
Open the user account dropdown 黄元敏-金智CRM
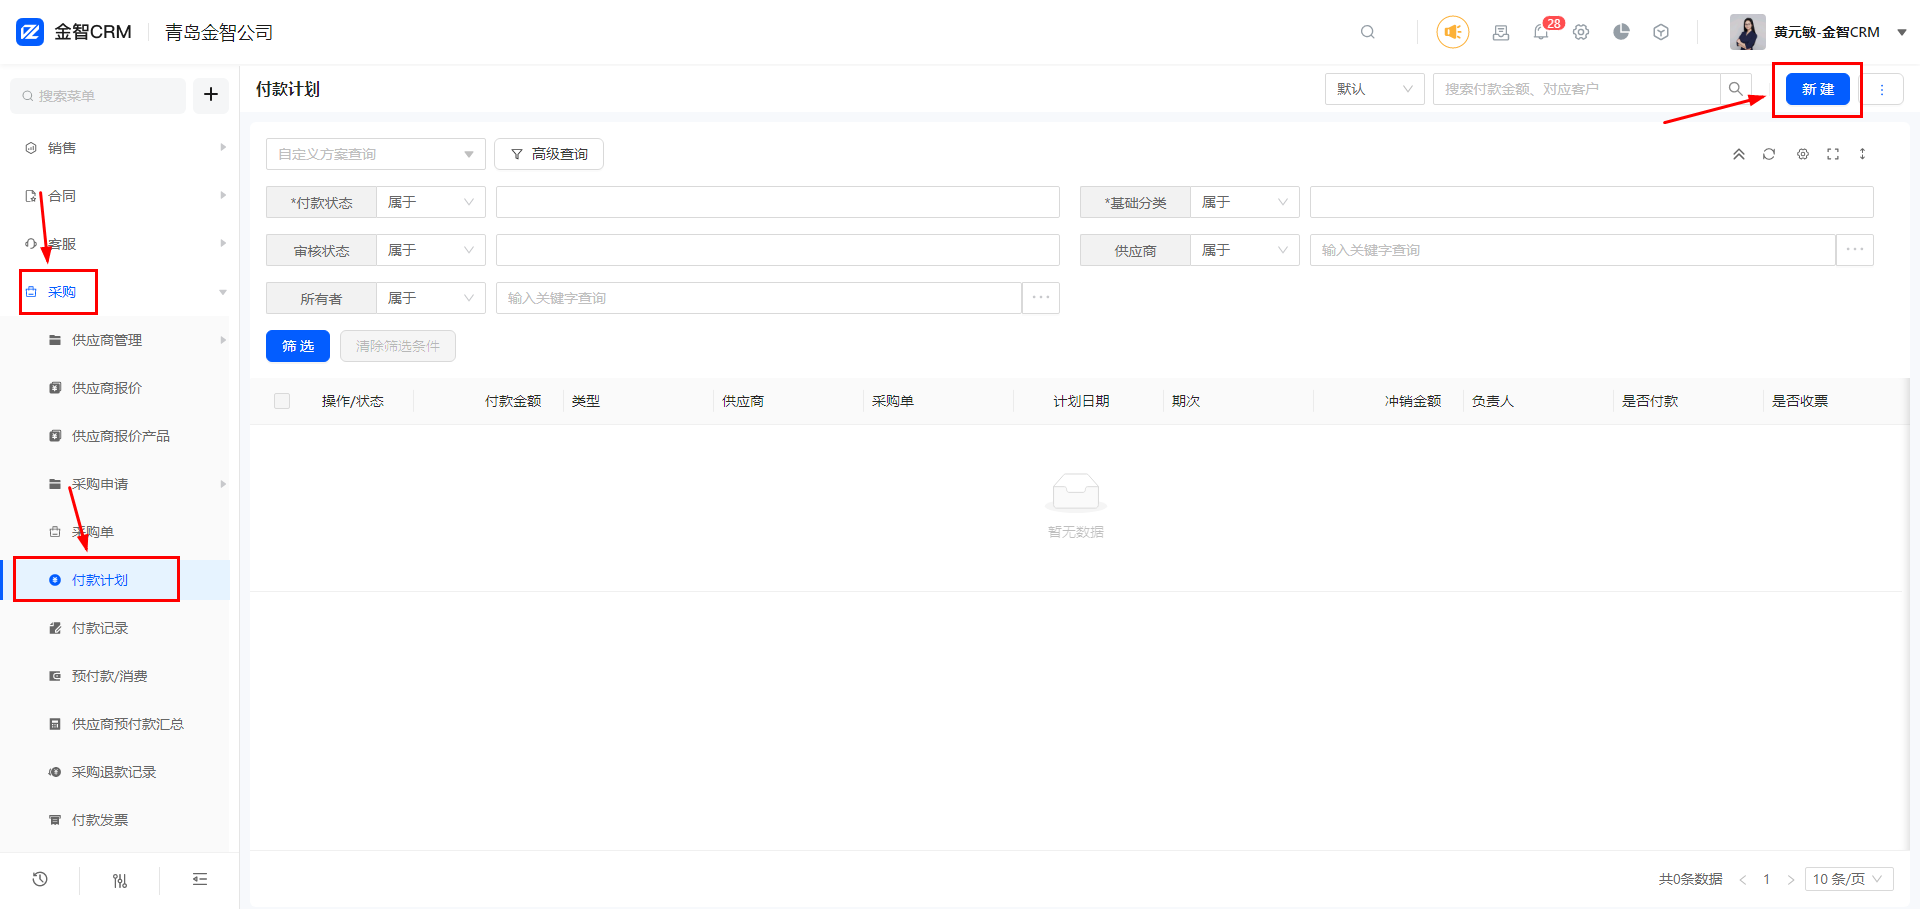[x=1840, y=32]
